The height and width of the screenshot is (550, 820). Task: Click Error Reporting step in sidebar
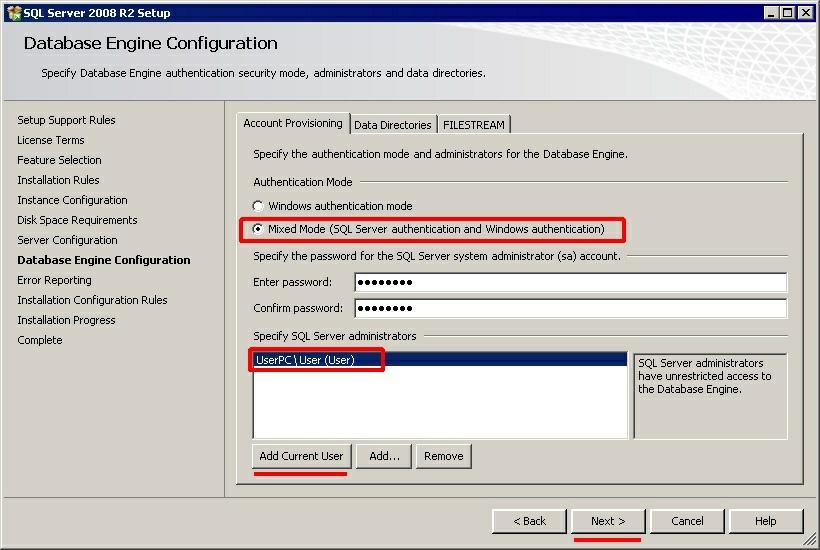54,280
